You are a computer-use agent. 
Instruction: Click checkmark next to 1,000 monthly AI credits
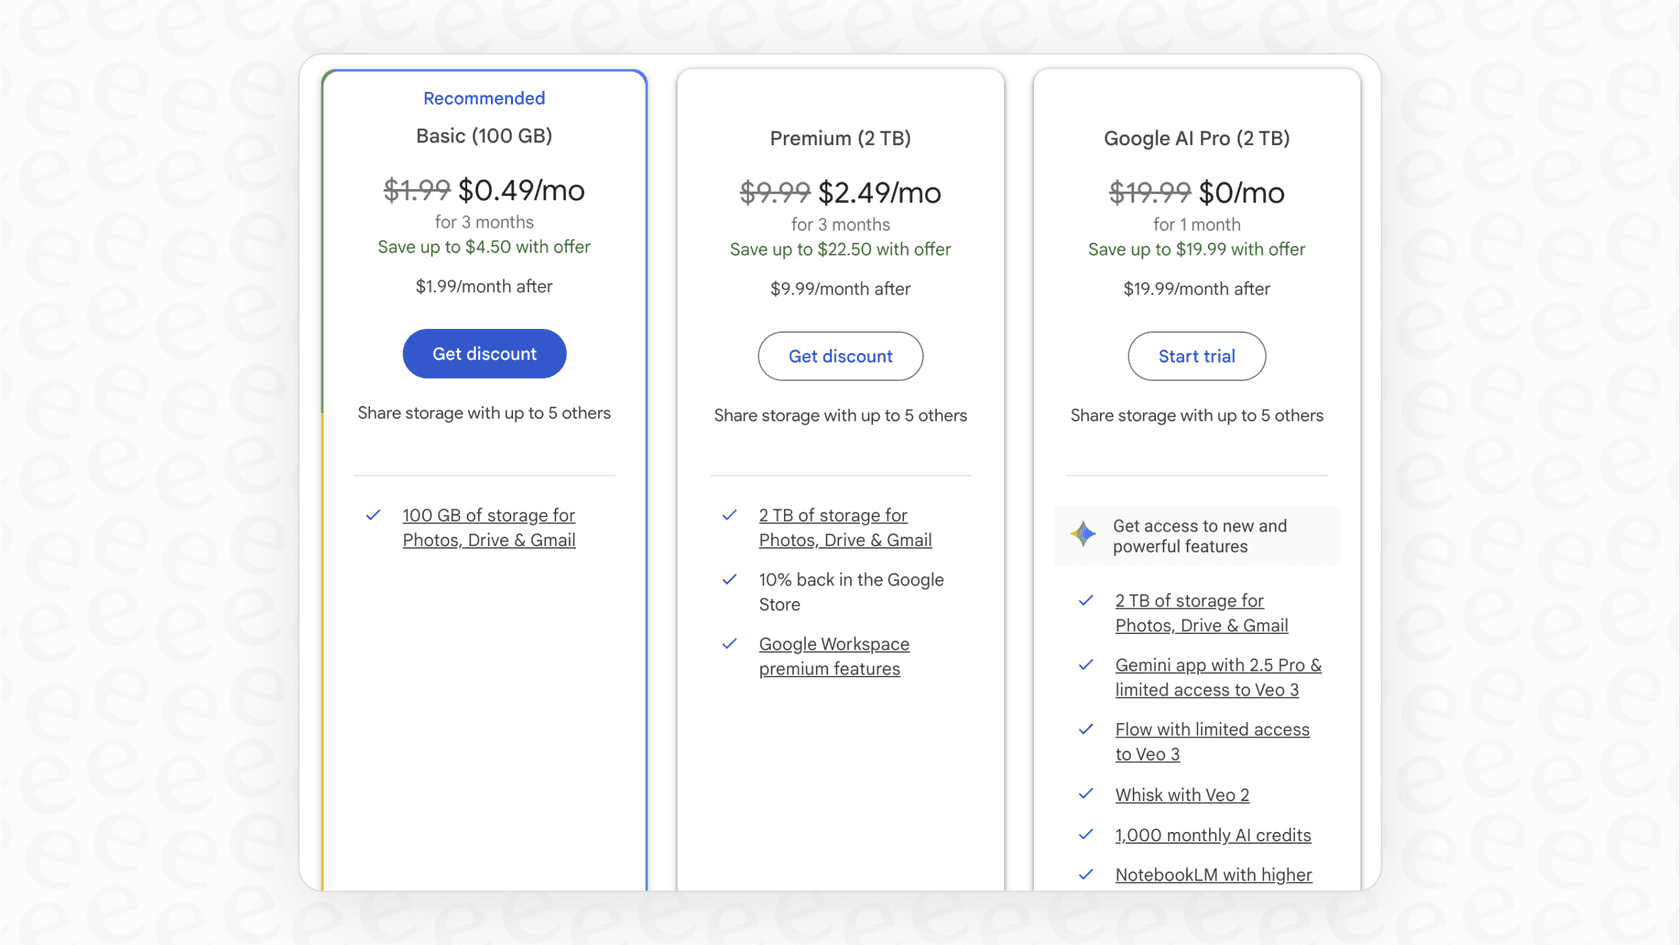(x=1086, y=834)
